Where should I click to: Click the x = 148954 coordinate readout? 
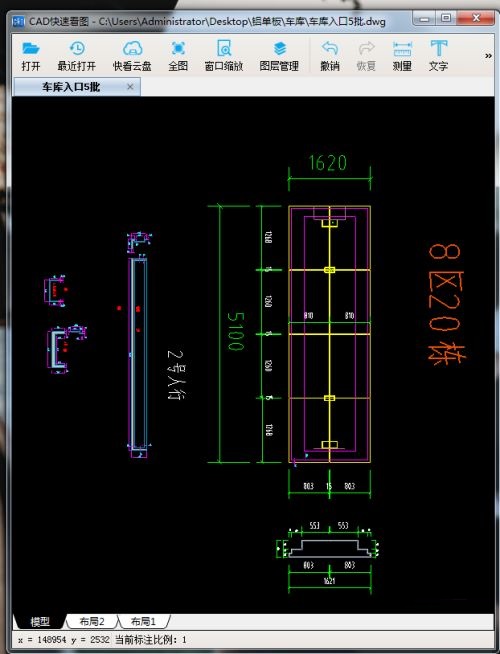pos(63,639)
